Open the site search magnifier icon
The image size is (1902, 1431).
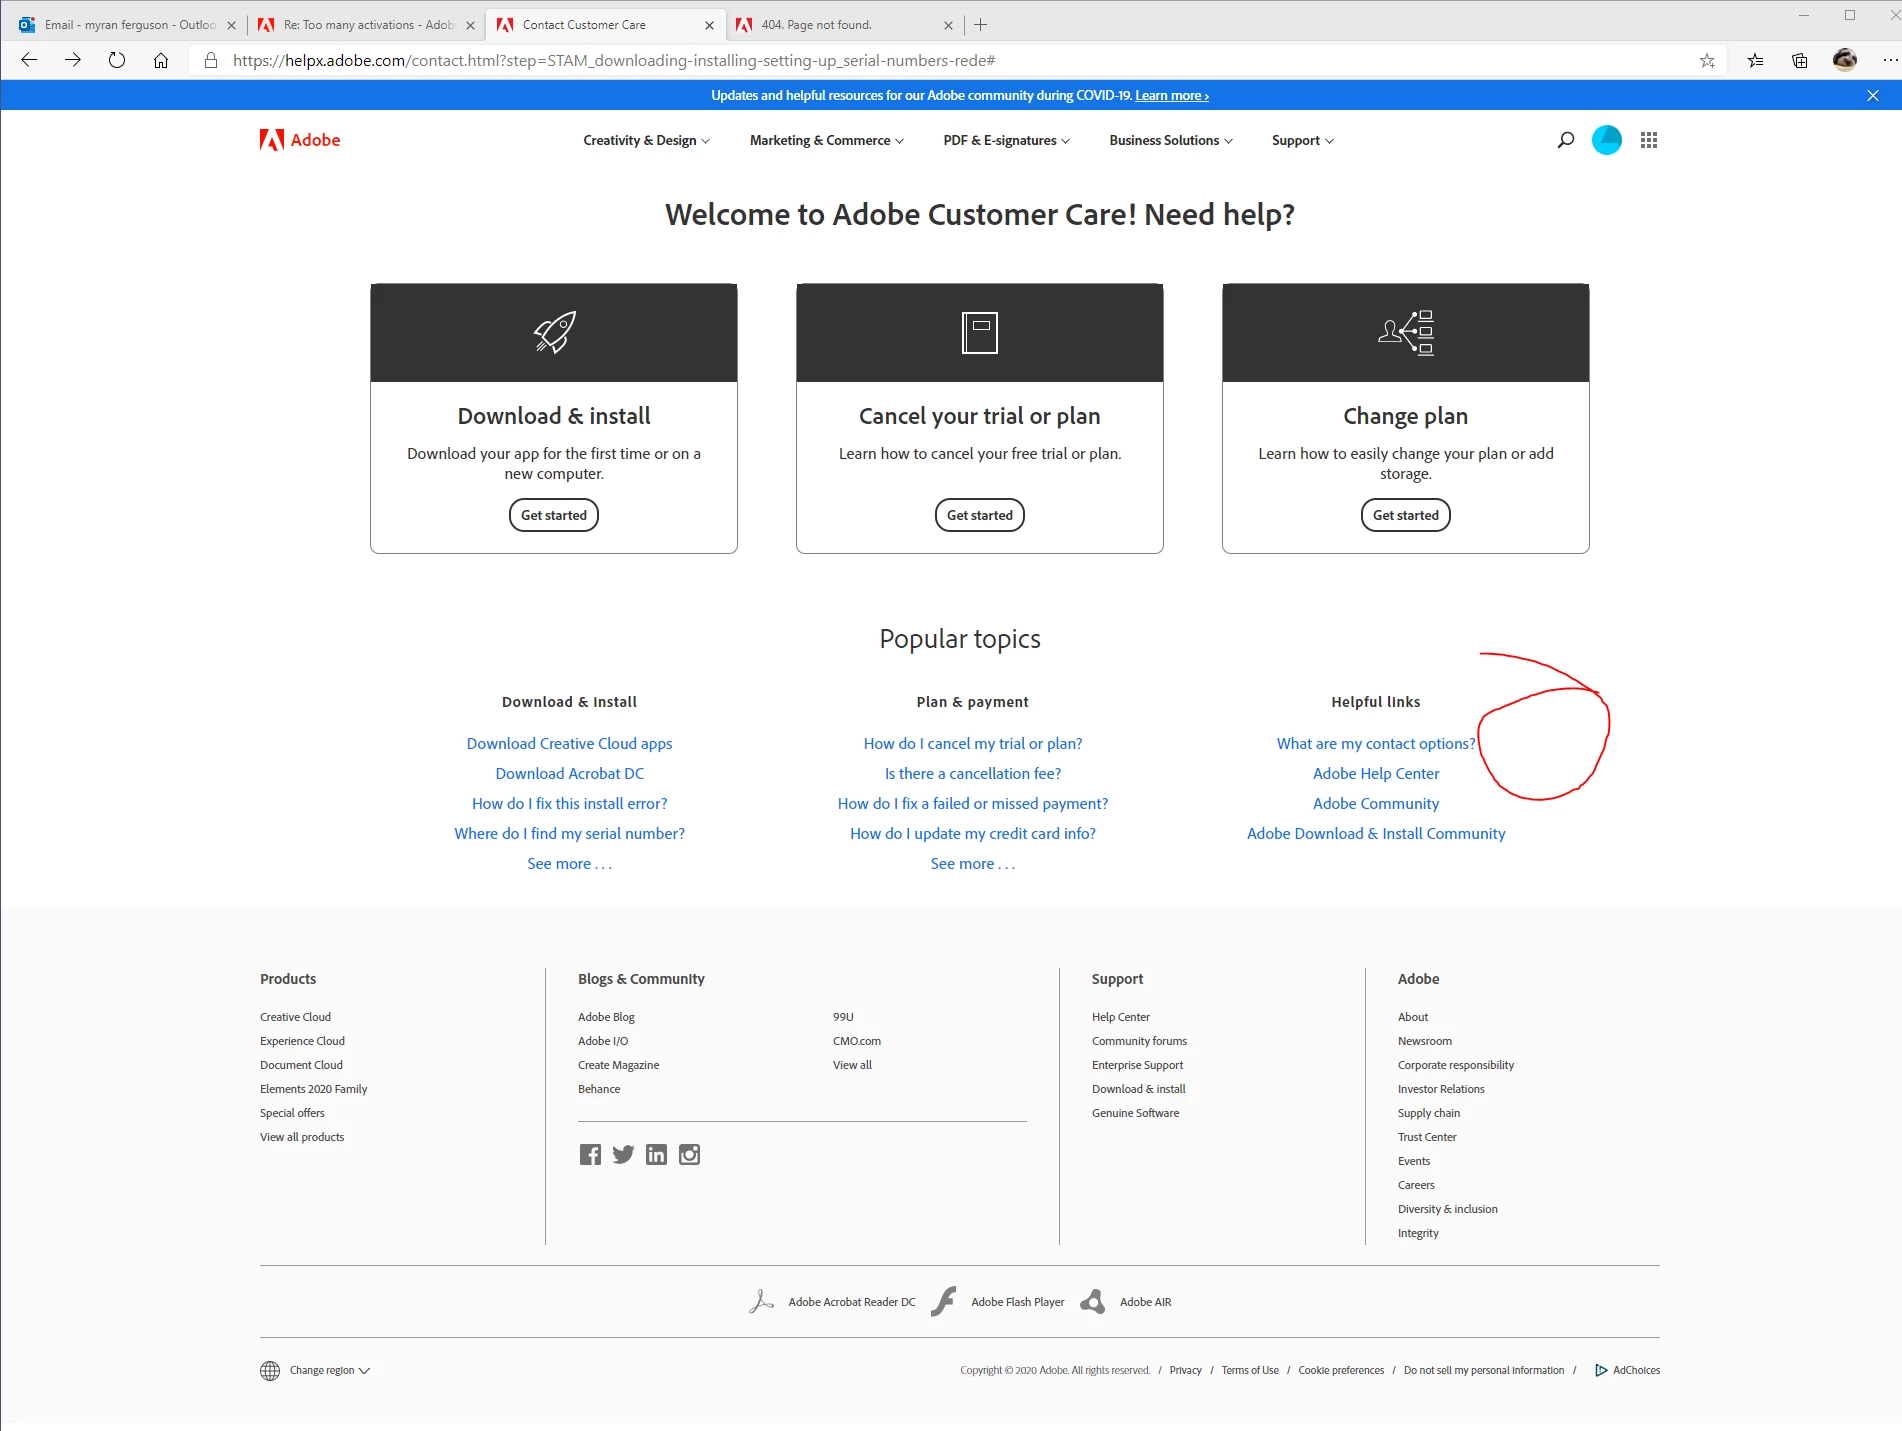pos(1566,140)
